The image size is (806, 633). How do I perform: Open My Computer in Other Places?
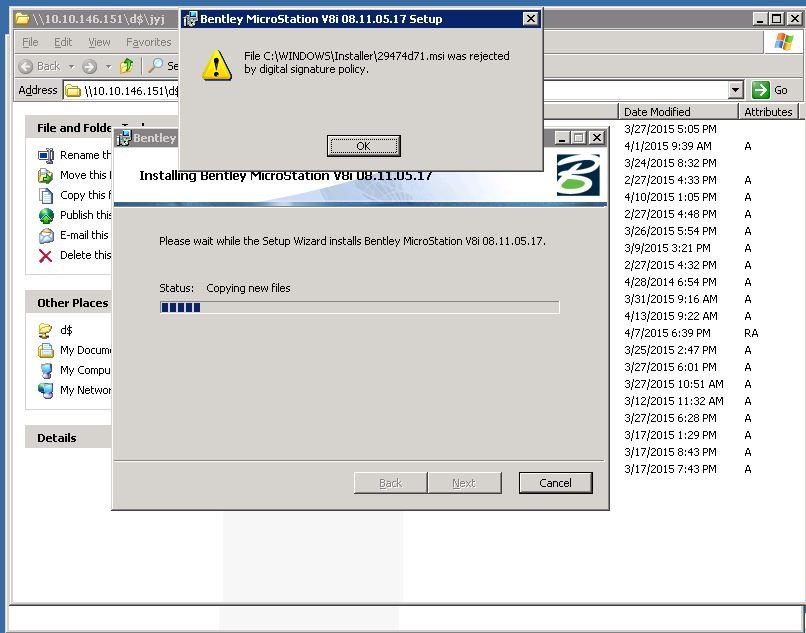(85, 370)
